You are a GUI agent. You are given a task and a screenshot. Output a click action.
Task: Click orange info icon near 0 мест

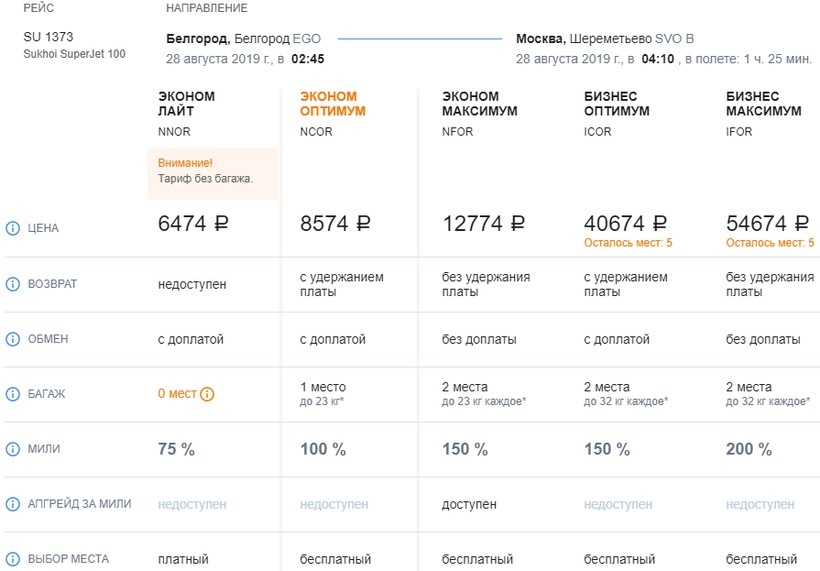pyautogui.click(x=207, y=394)
